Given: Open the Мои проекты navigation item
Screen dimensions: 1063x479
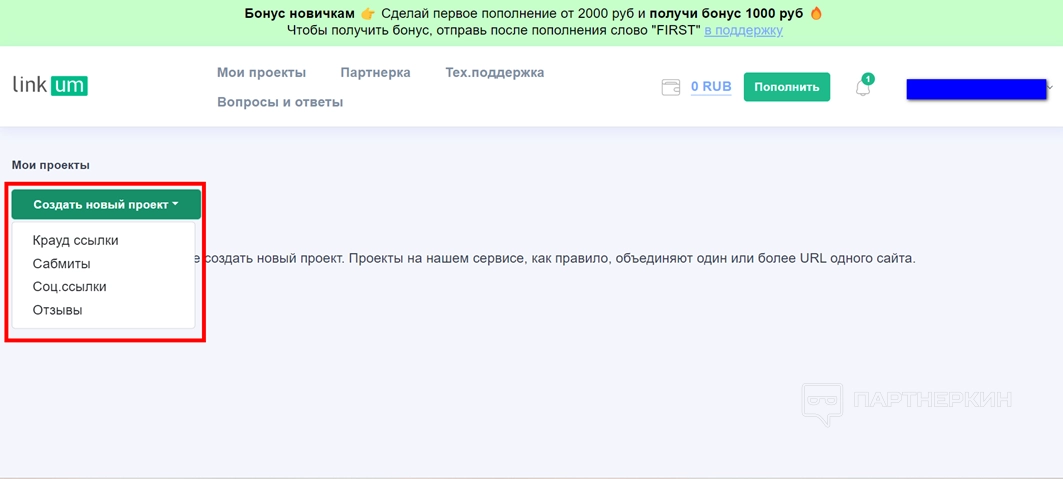Looking at the screenshot, I should coord(262,72).
